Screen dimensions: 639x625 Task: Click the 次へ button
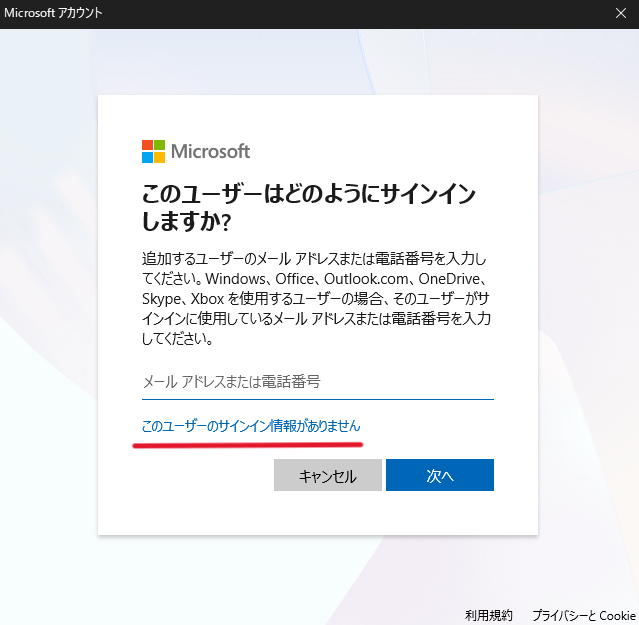pyautogui.click(x=440, y=475)
